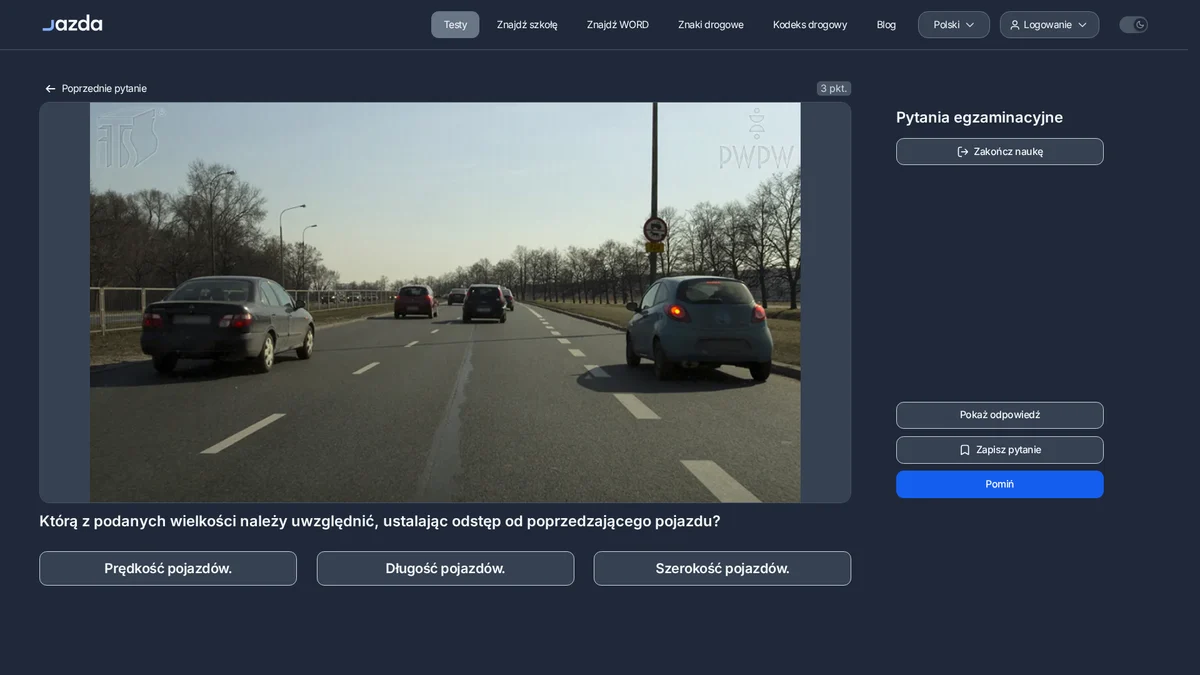Expand the Logowanie dropdown menu
Viewport: 1200px width, 675px height.
(1049, 25)
